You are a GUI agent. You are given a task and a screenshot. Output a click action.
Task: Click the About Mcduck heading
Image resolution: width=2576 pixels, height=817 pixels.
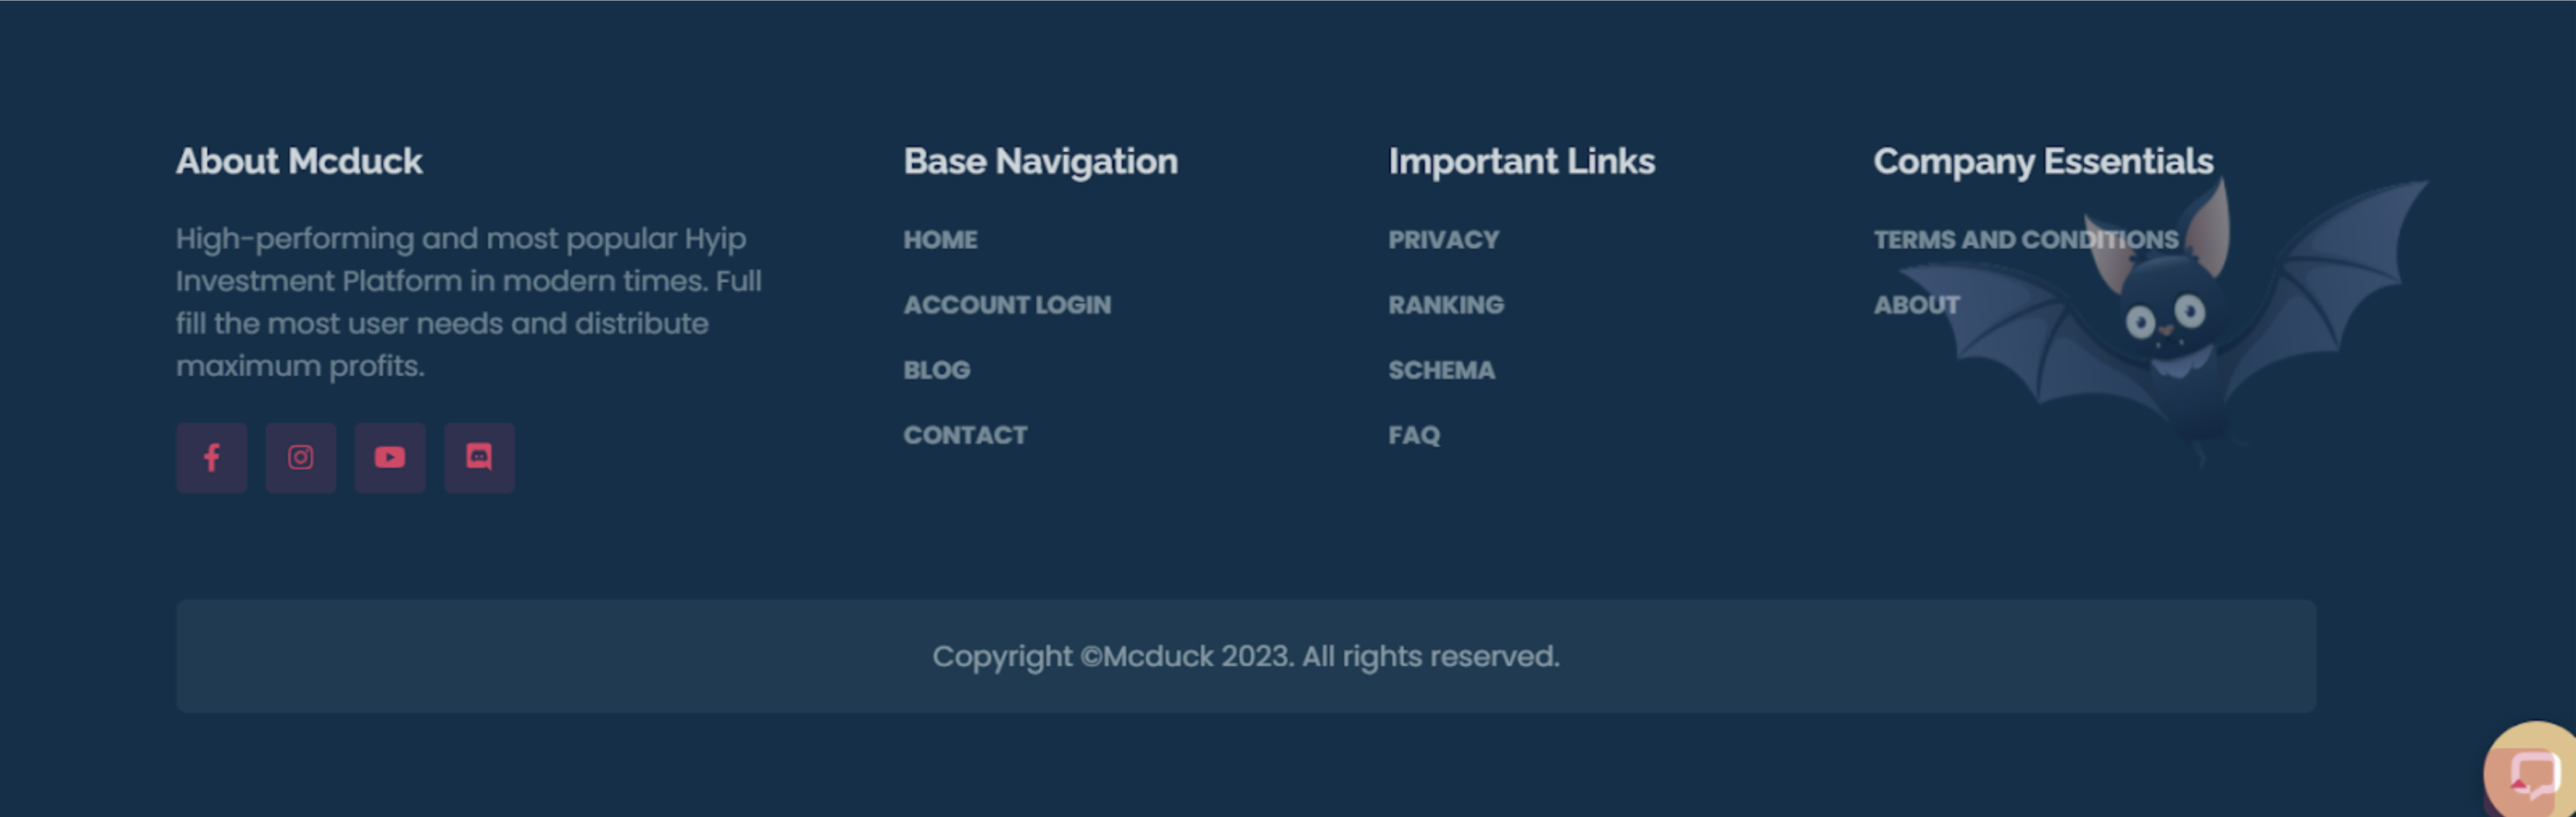click(x=299, y=162)
